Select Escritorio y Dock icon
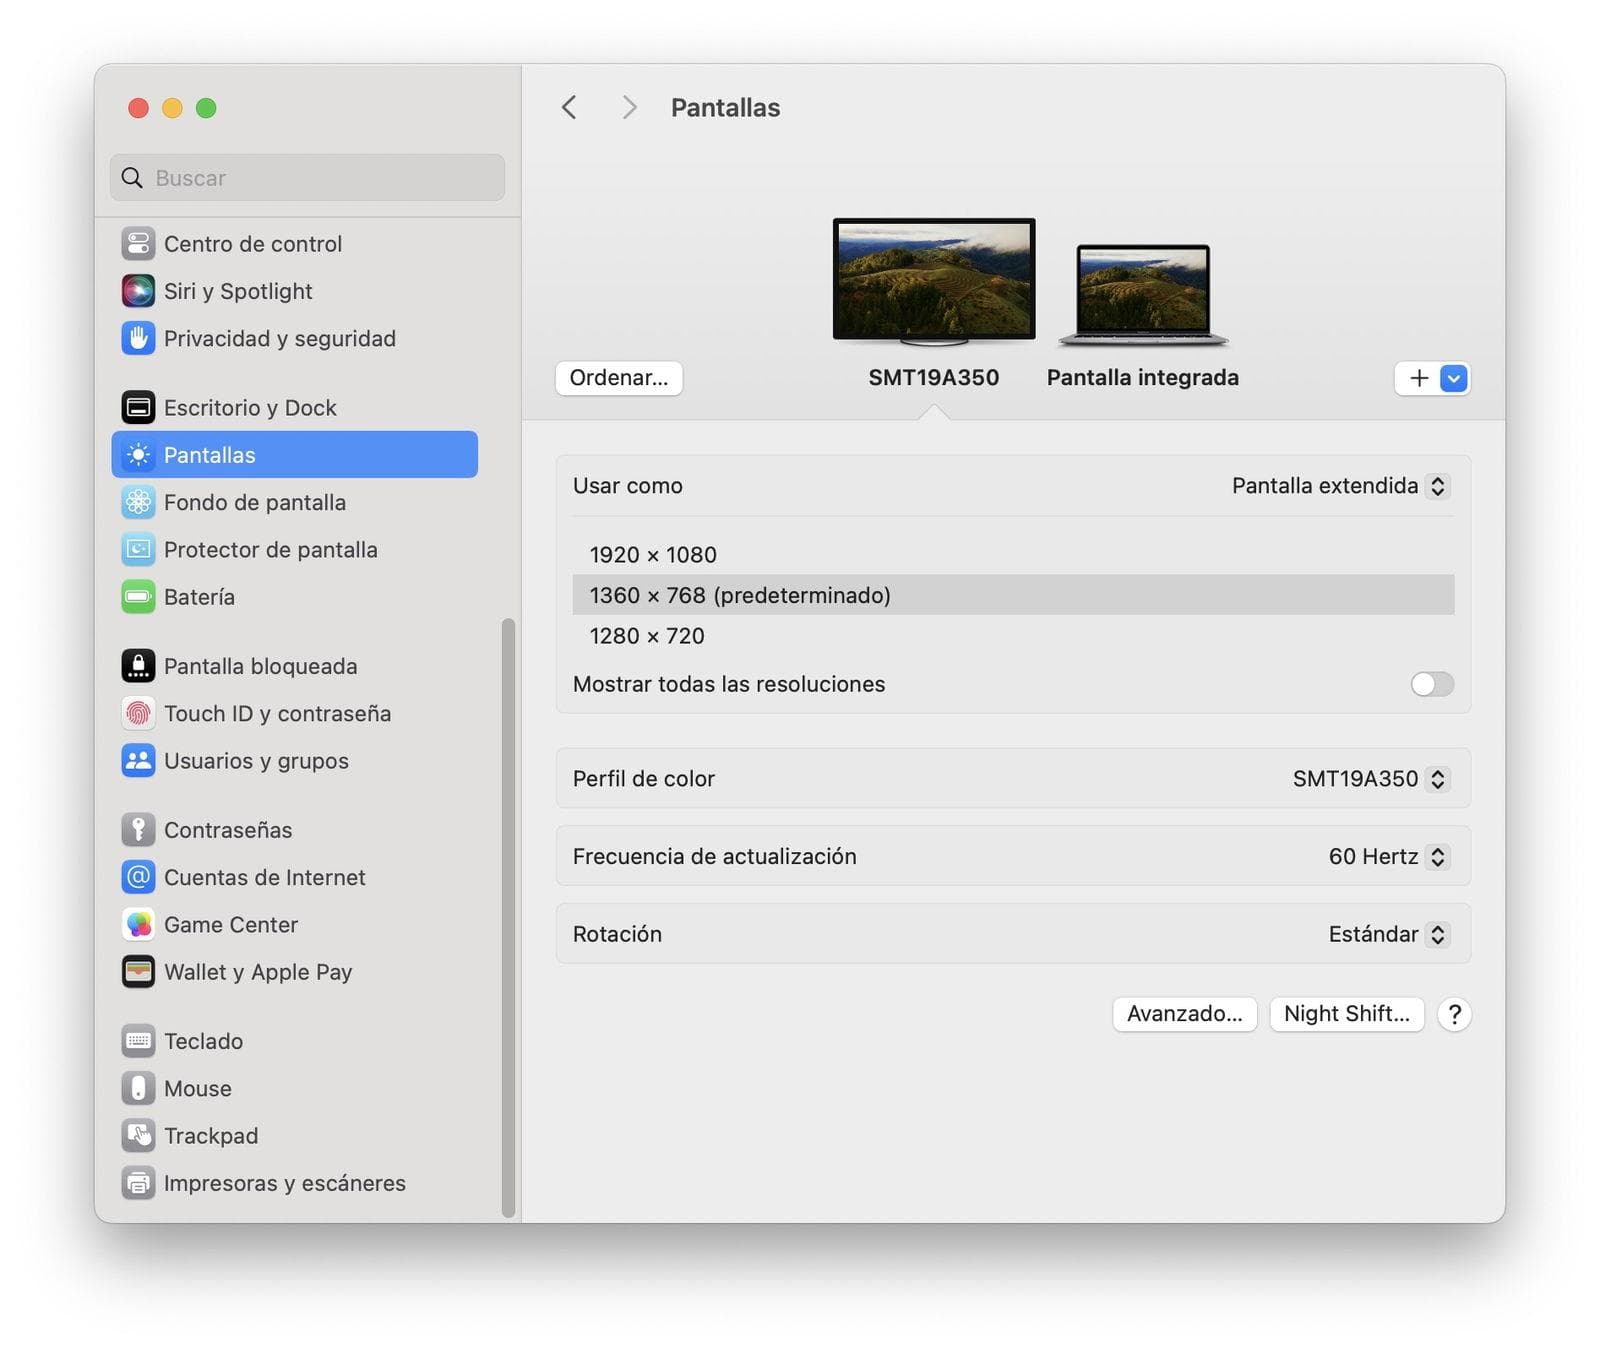This screenshot has width=1600, height=1348. click(x=138, y=408)
